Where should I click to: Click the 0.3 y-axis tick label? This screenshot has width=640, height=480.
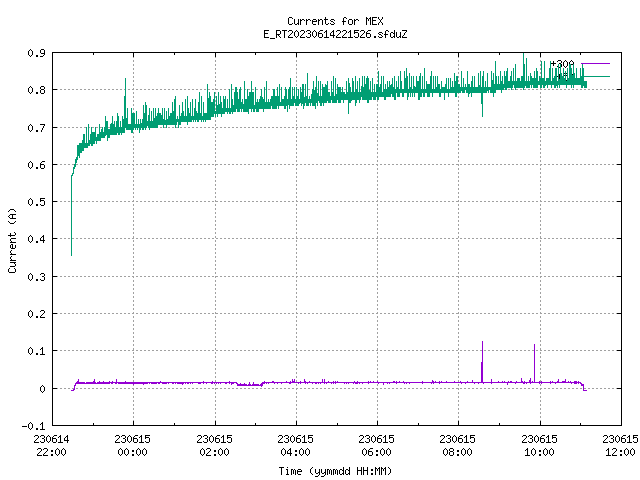point(36,277)
